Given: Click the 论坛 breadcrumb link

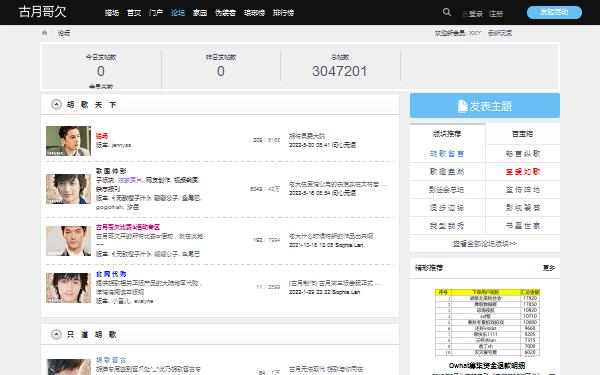Looking at the screenshot, I should 64,33.
